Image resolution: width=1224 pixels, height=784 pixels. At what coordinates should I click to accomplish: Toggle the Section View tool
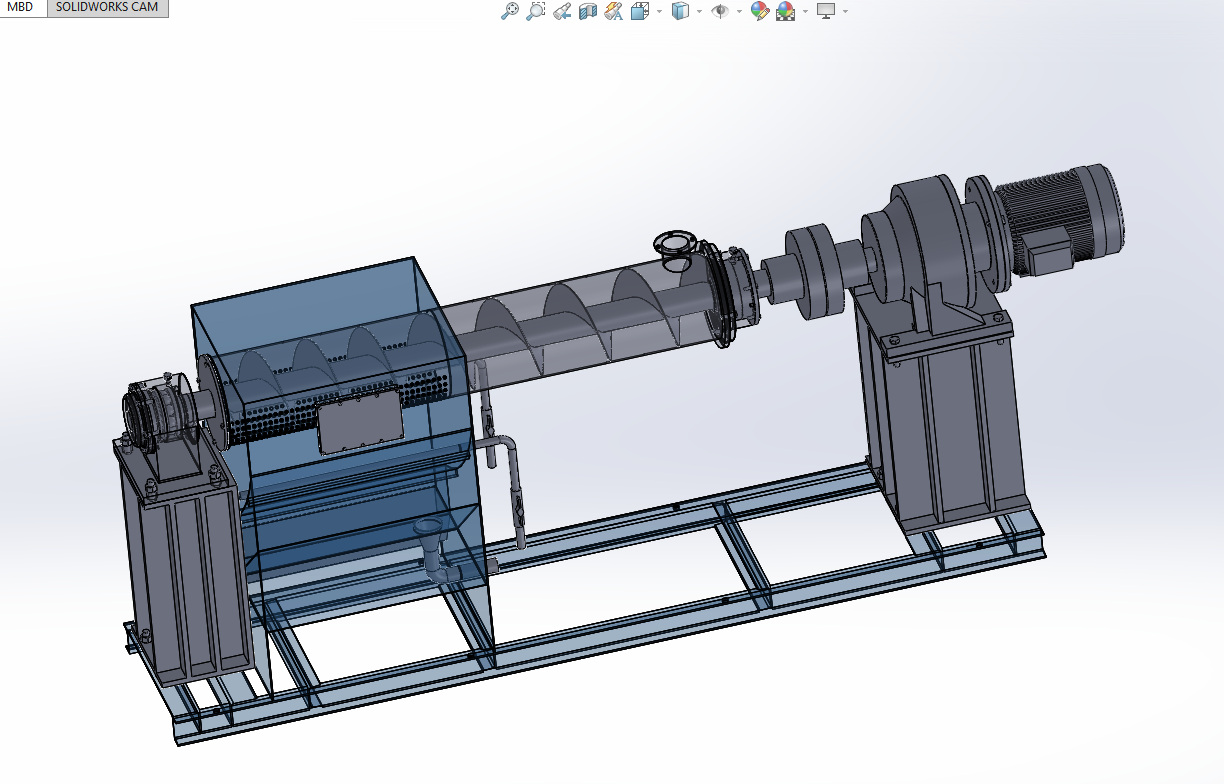(x=588, y=11)
